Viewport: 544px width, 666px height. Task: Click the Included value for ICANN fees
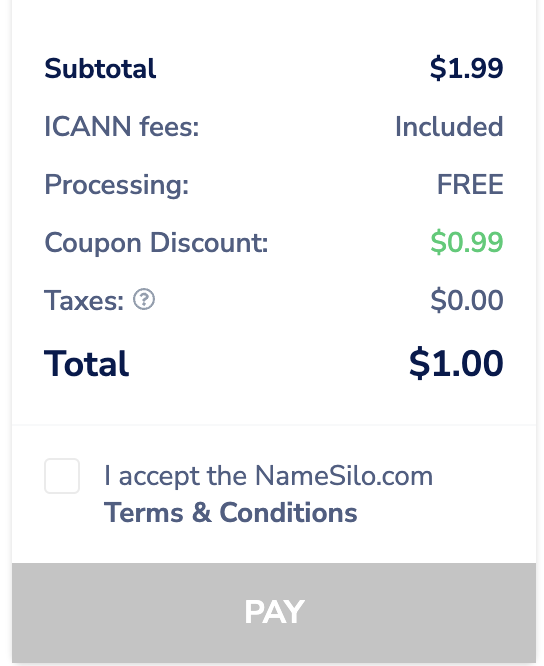pos(449,127)
